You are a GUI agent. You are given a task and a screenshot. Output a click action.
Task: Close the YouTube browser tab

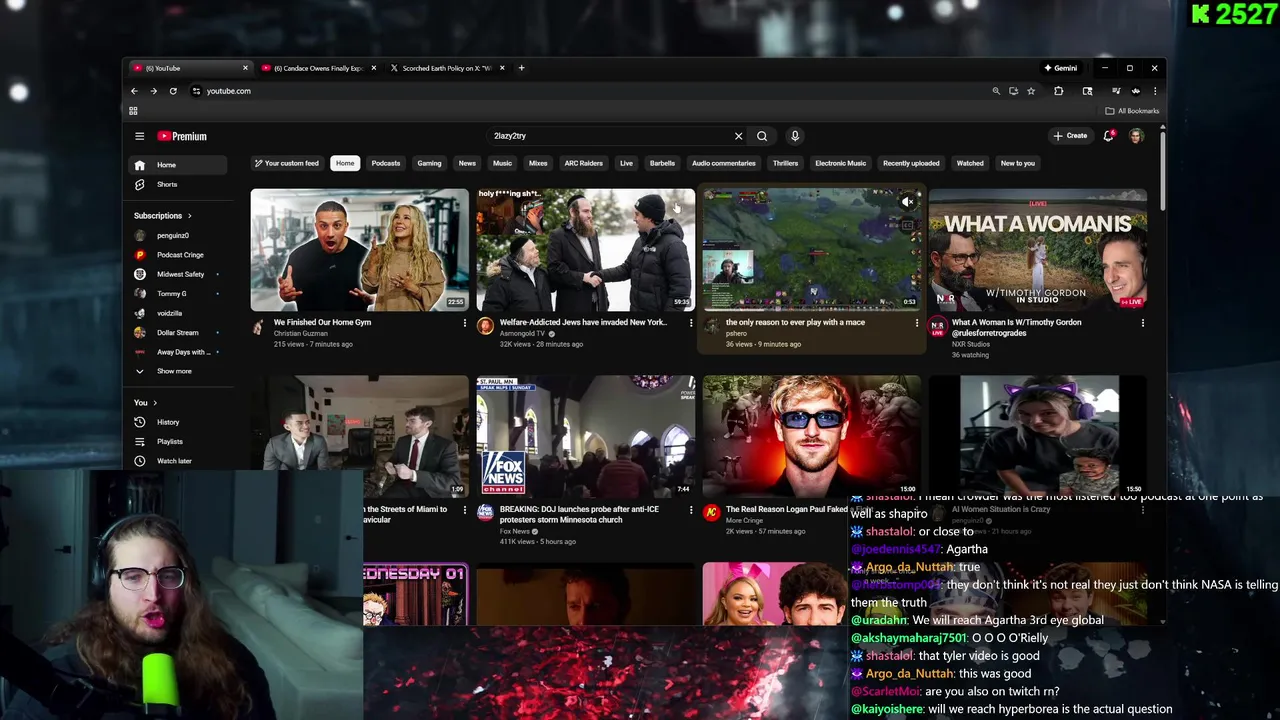[245, 68]
